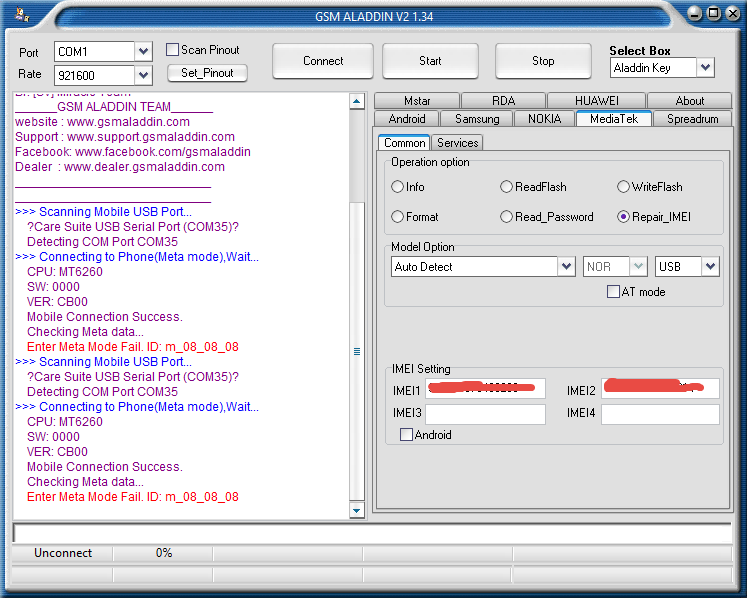This screenshot has width=747, height=598.
Task: Open the About tab
Action: pyautogui.click(x=689, y=101)
